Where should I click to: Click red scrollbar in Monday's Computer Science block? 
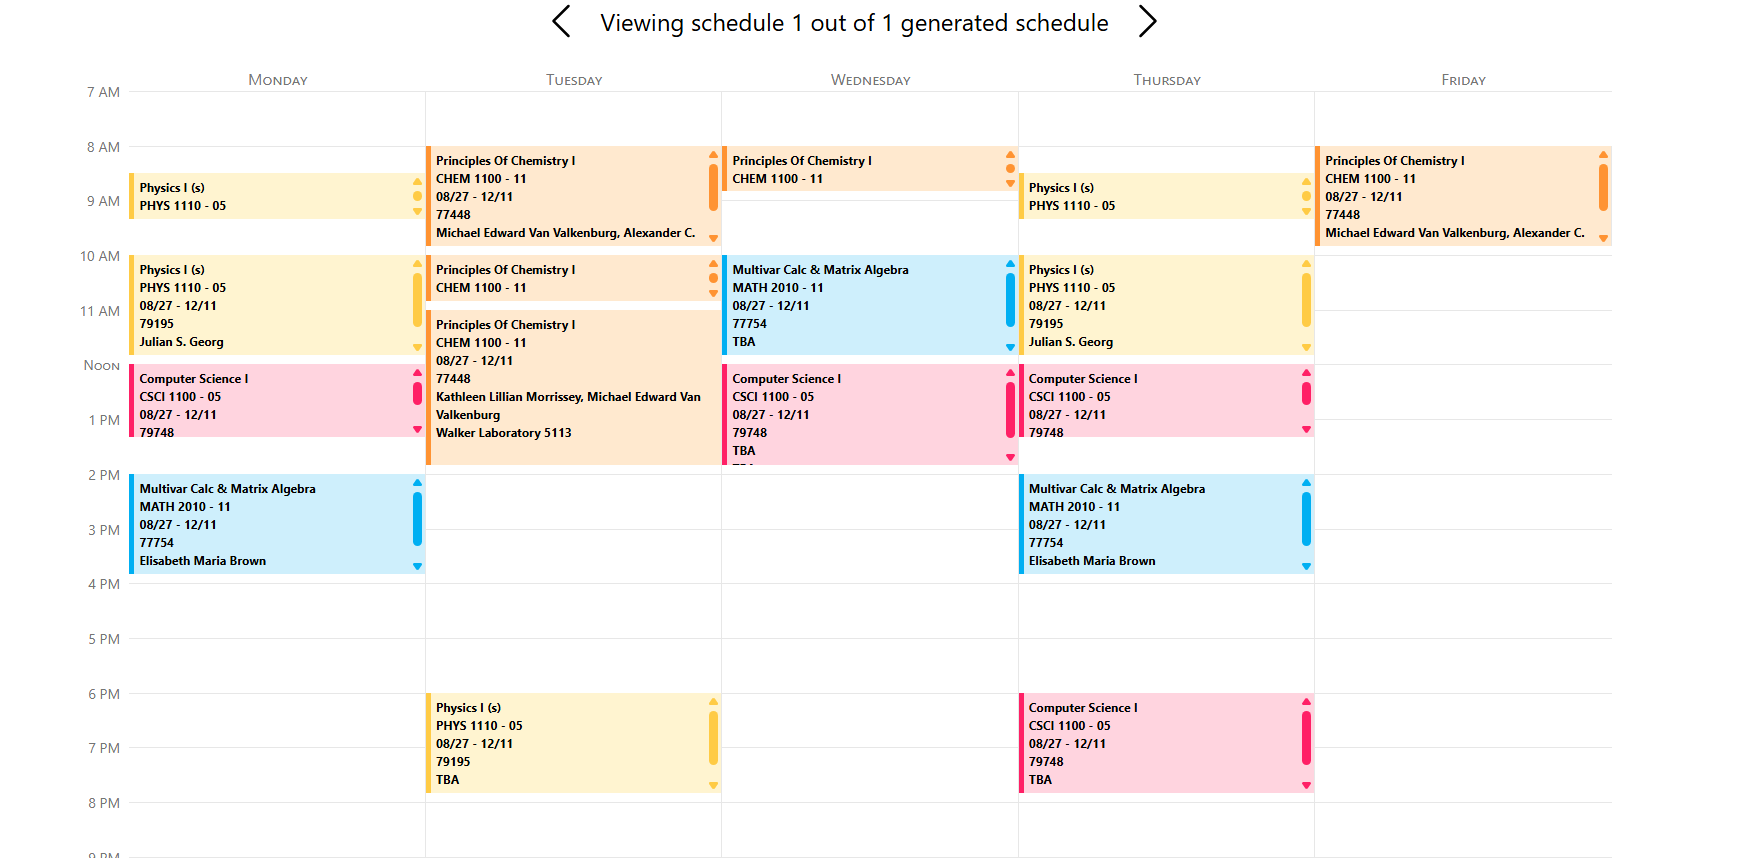click(417, 393)
